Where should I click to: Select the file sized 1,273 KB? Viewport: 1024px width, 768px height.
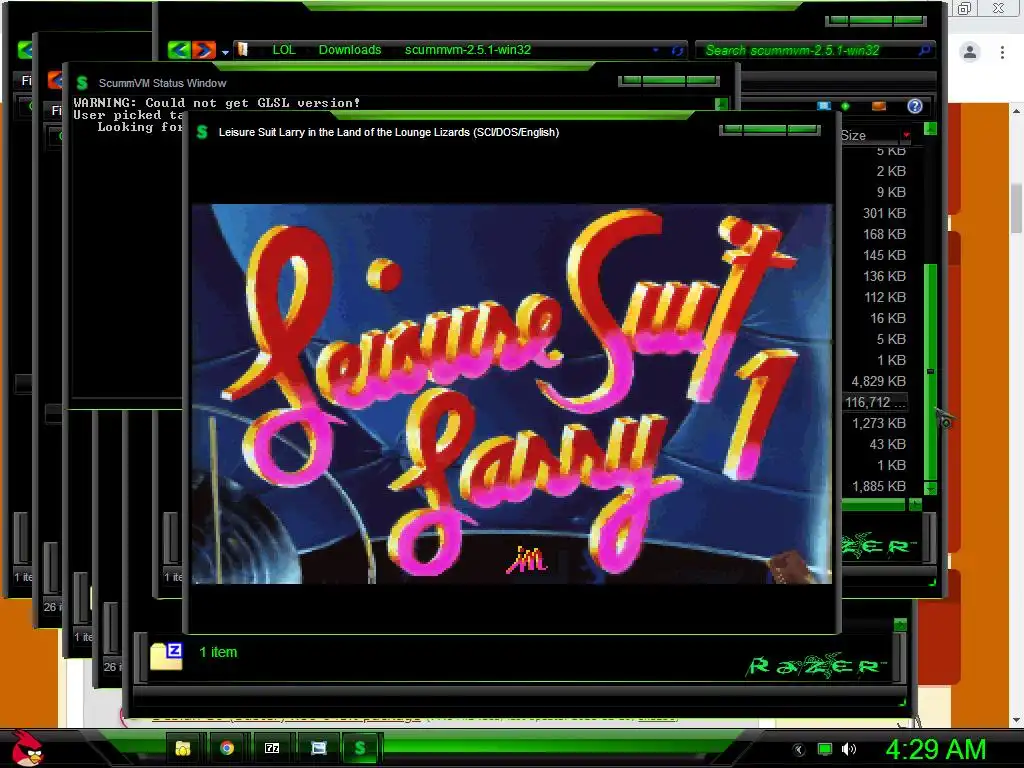tap(878, 423)
